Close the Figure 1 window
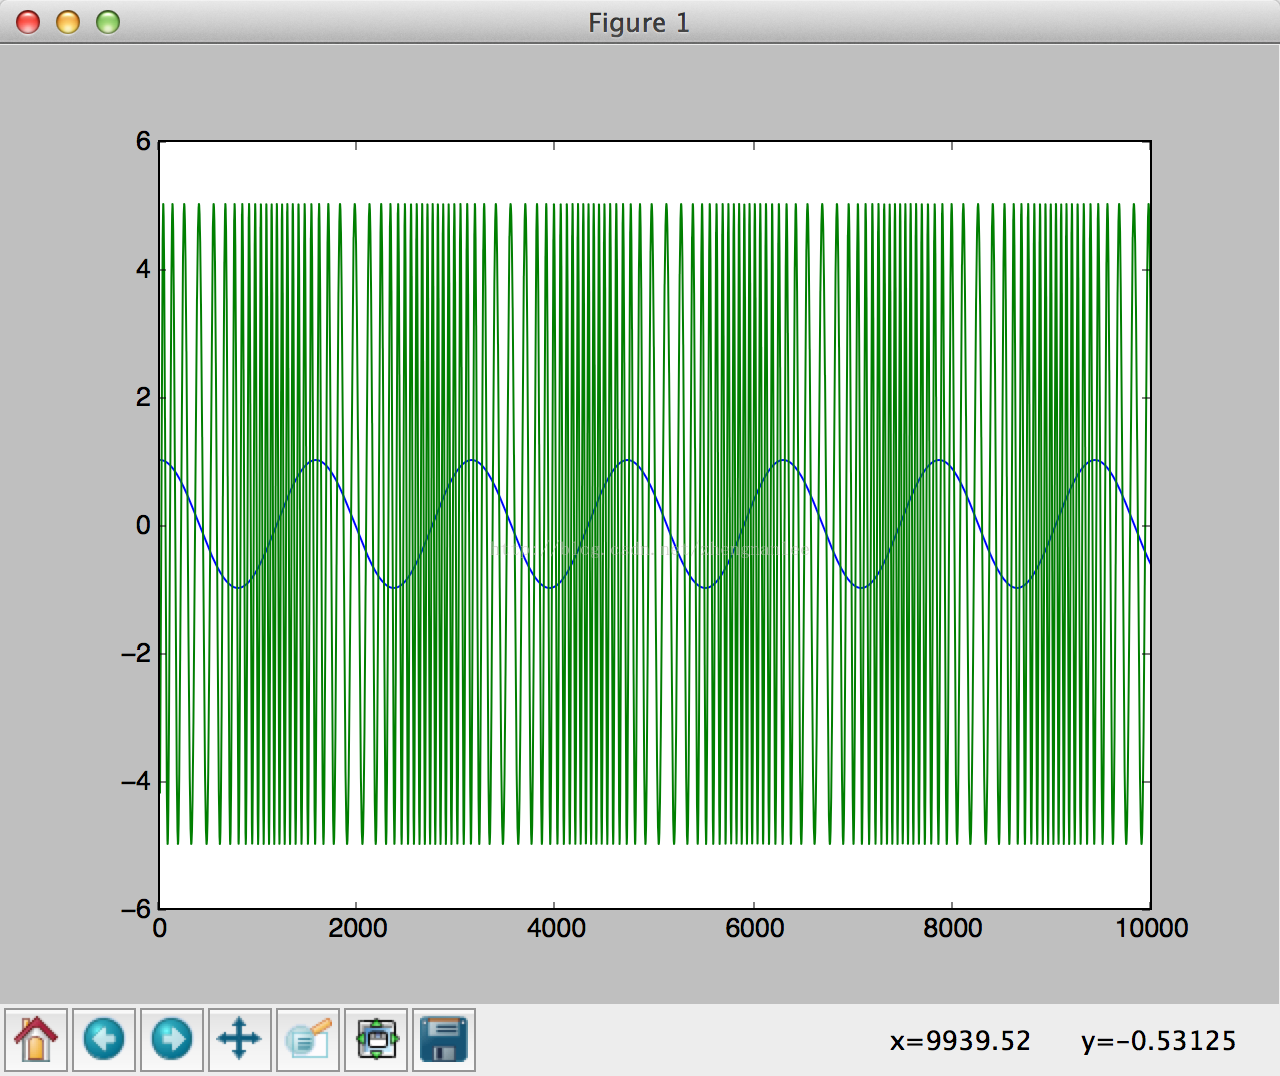The height and width of the screenshot is (1076, 1280). tap(28, 22)
